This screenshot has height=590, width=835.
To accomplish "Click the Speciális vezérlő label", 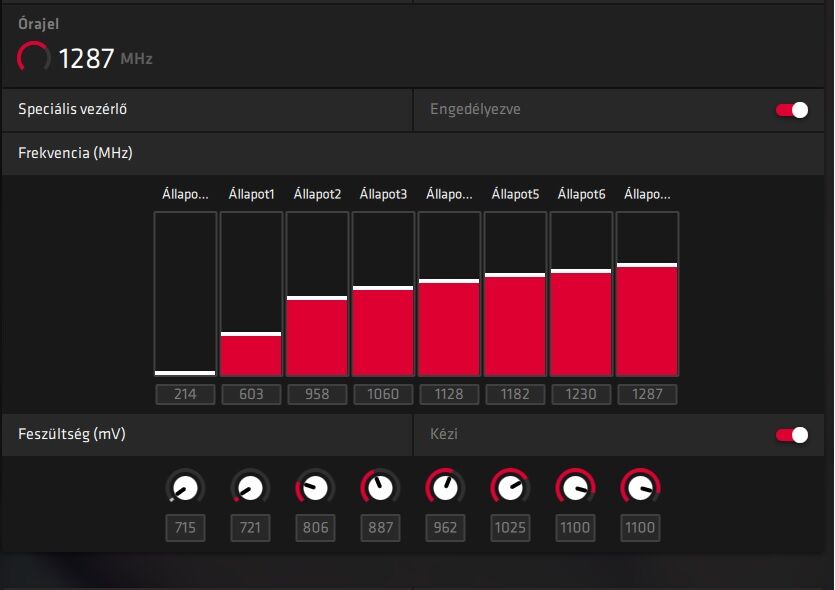I will pyautogui.click(x=72, y=109).
